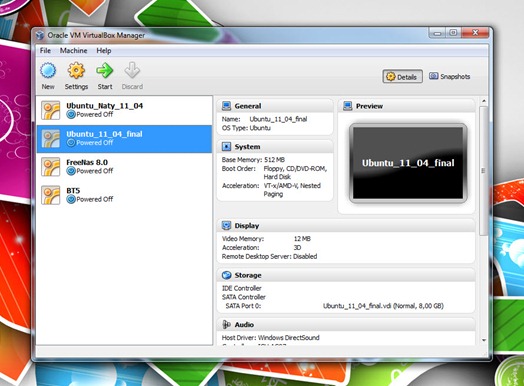This screenshot has height=386, width=524.
Task: Click the details pane scroll down arrow
Action: tap(484, 340)
